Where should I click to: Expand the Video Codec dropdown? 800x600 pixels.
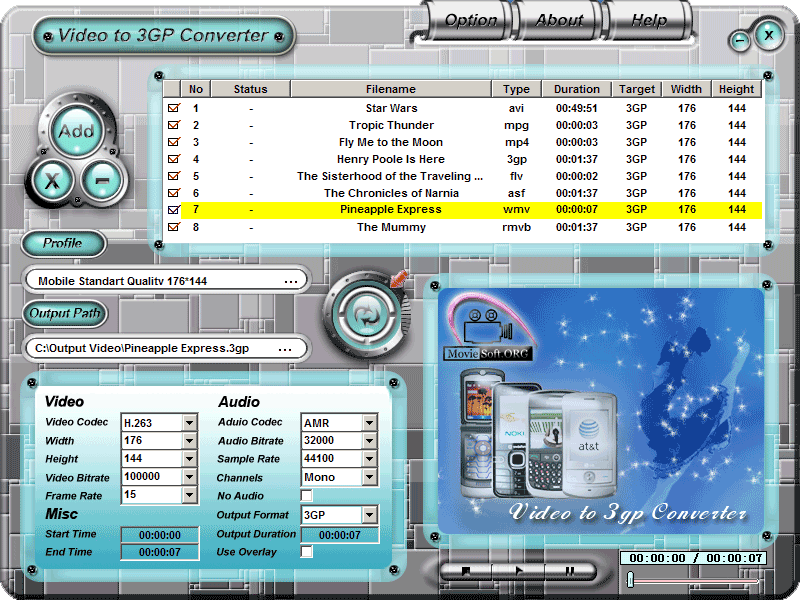click(x=190, y=423)
